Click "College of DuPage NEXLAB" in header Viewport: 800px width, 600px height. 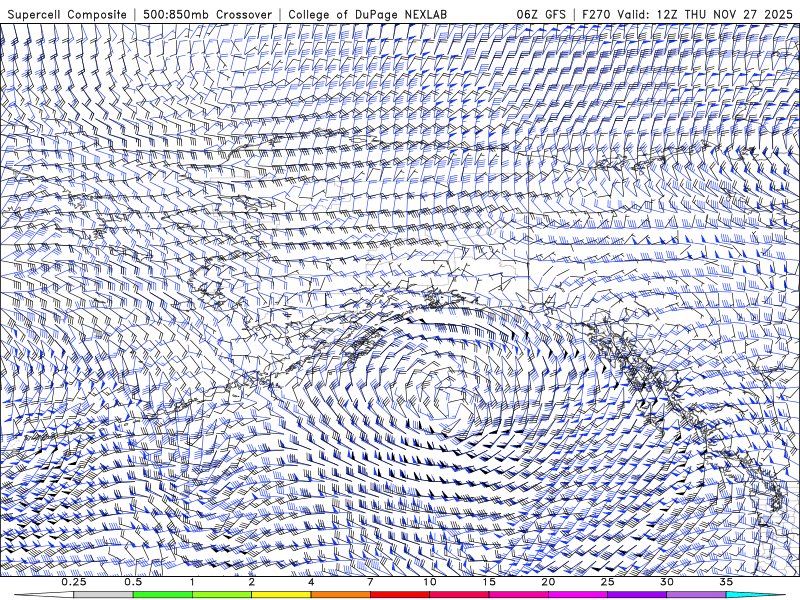367,14
